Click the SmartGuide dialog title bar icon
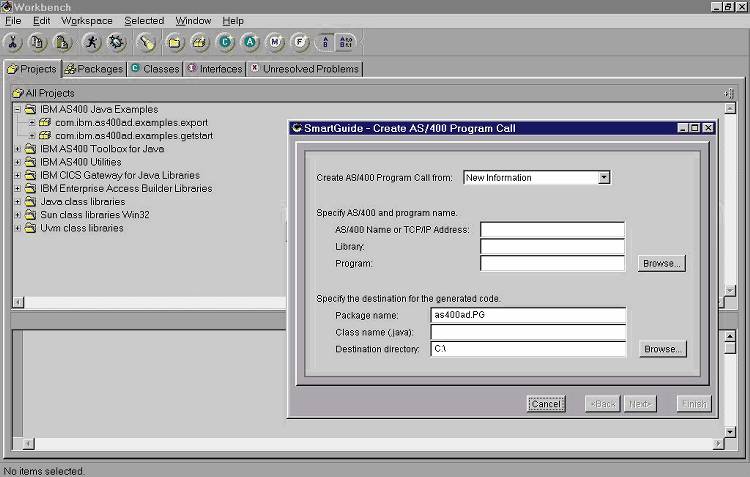750x477 pixels. [297, 128]
